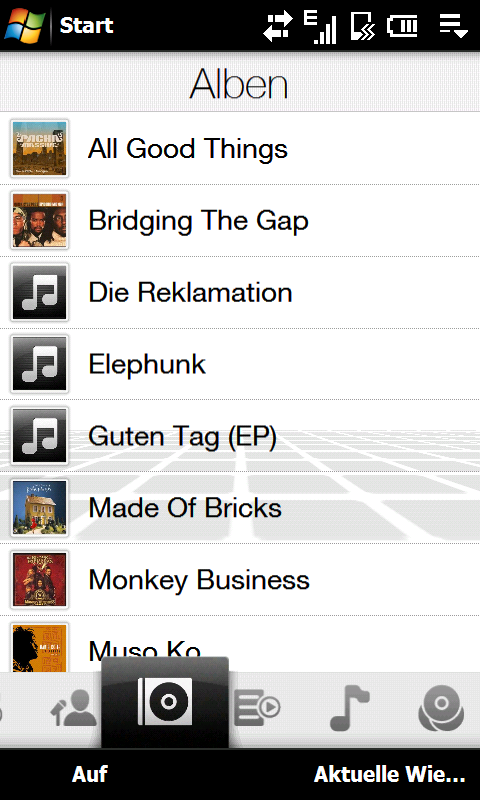Tap the battery status icon

click(402, 26)
